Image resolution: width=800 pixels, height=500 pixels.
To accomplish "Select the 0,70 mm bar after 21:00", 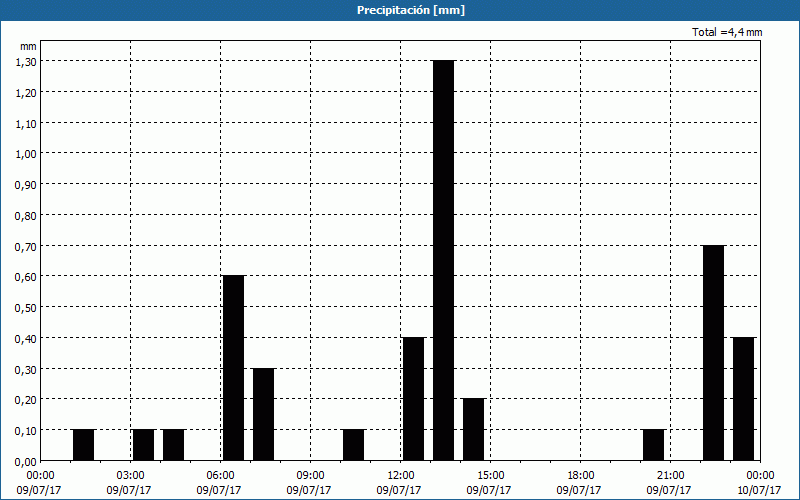I will (713, 353).
